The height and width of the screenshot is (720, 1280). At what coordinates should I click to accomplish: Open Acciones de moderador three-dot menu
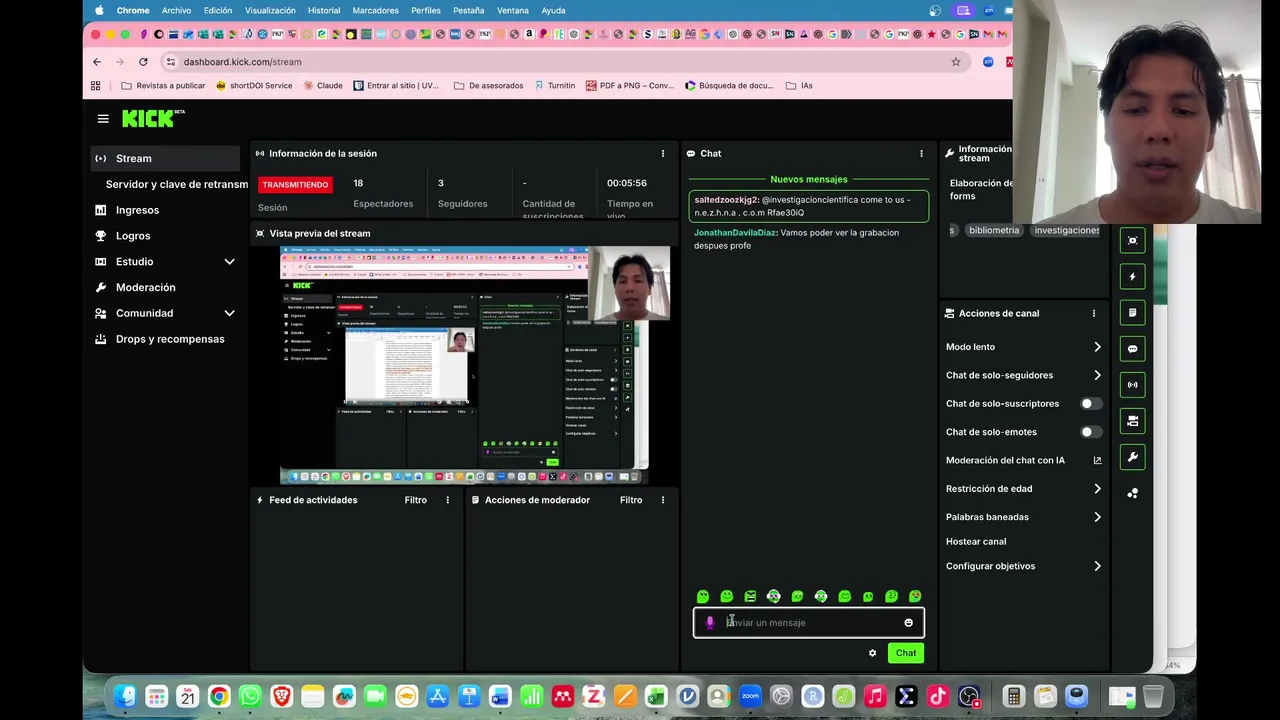(662, 500)
